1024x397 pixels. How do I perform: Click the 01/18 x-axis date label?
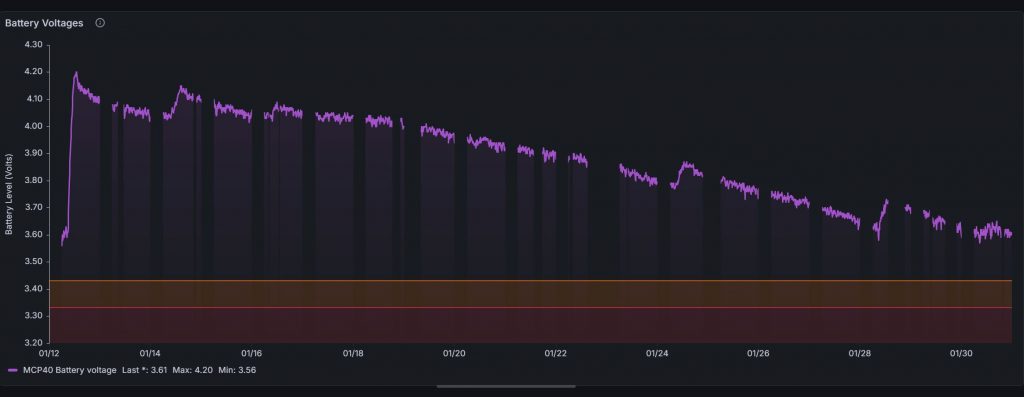pos(353,353)
